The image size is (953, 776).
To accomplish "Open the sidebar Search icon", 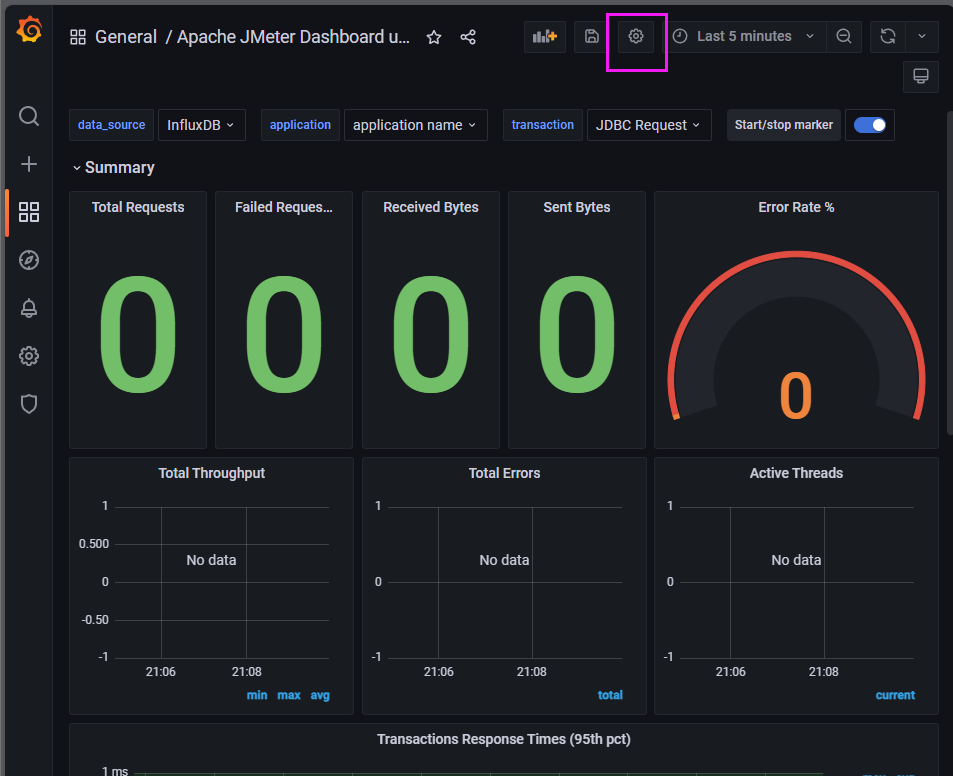I will click(29, 115).
